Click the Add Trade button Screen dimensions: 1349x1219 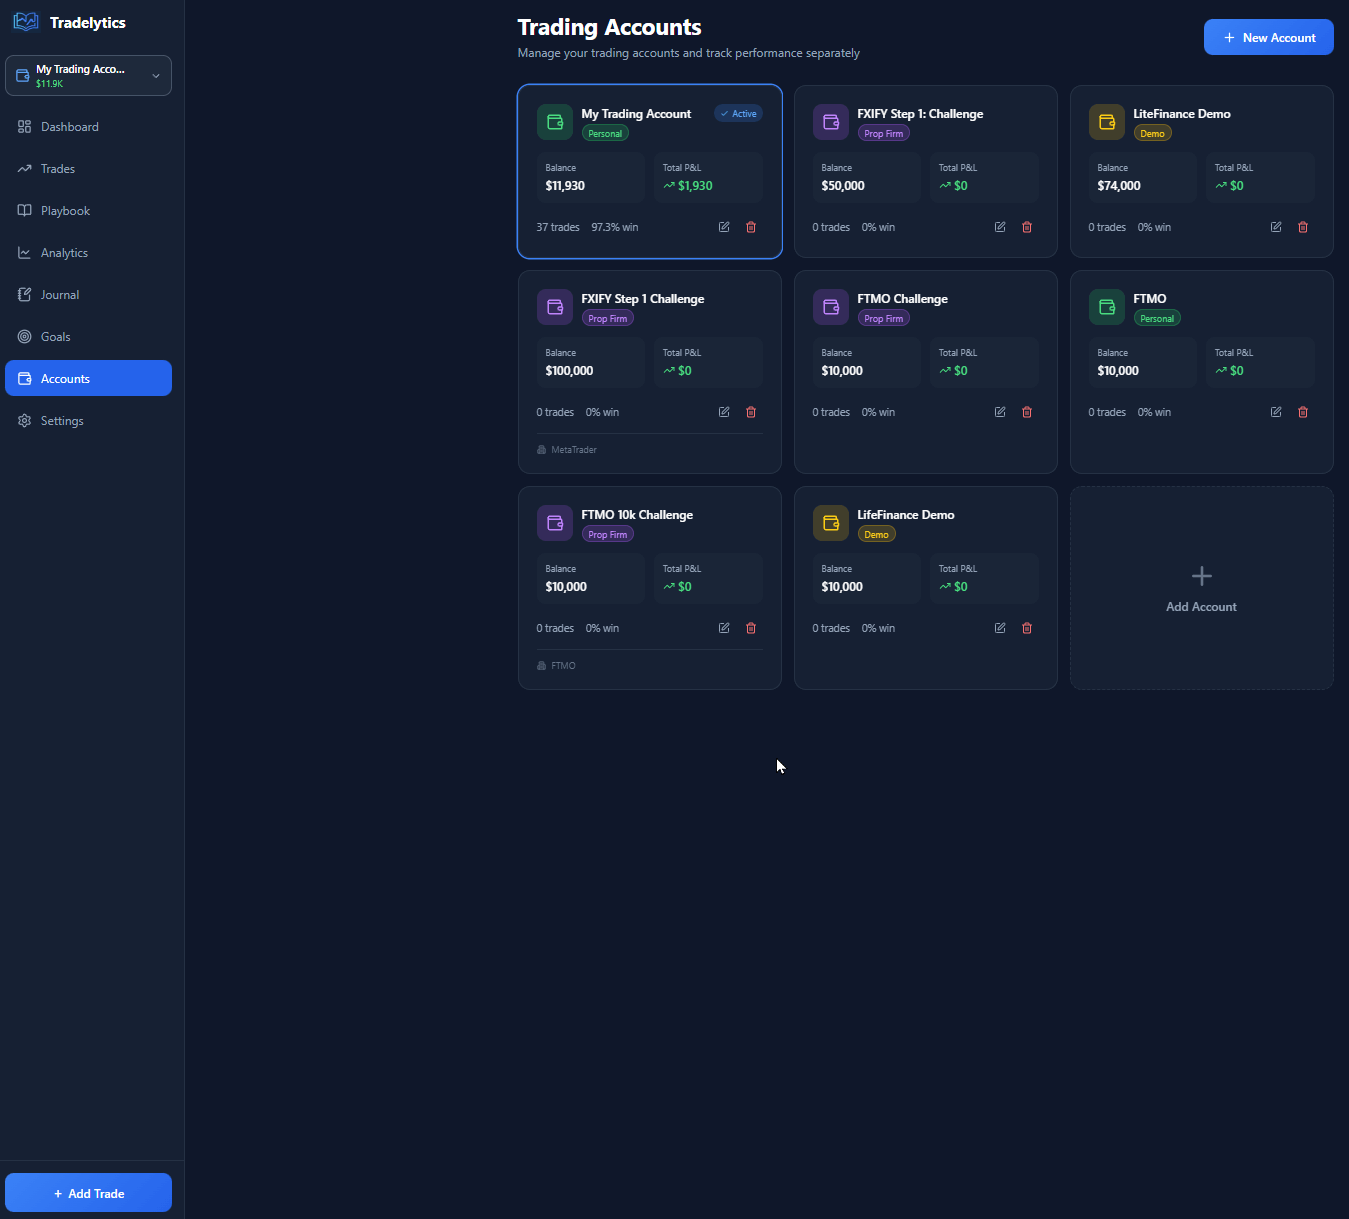coord(88,1193)
